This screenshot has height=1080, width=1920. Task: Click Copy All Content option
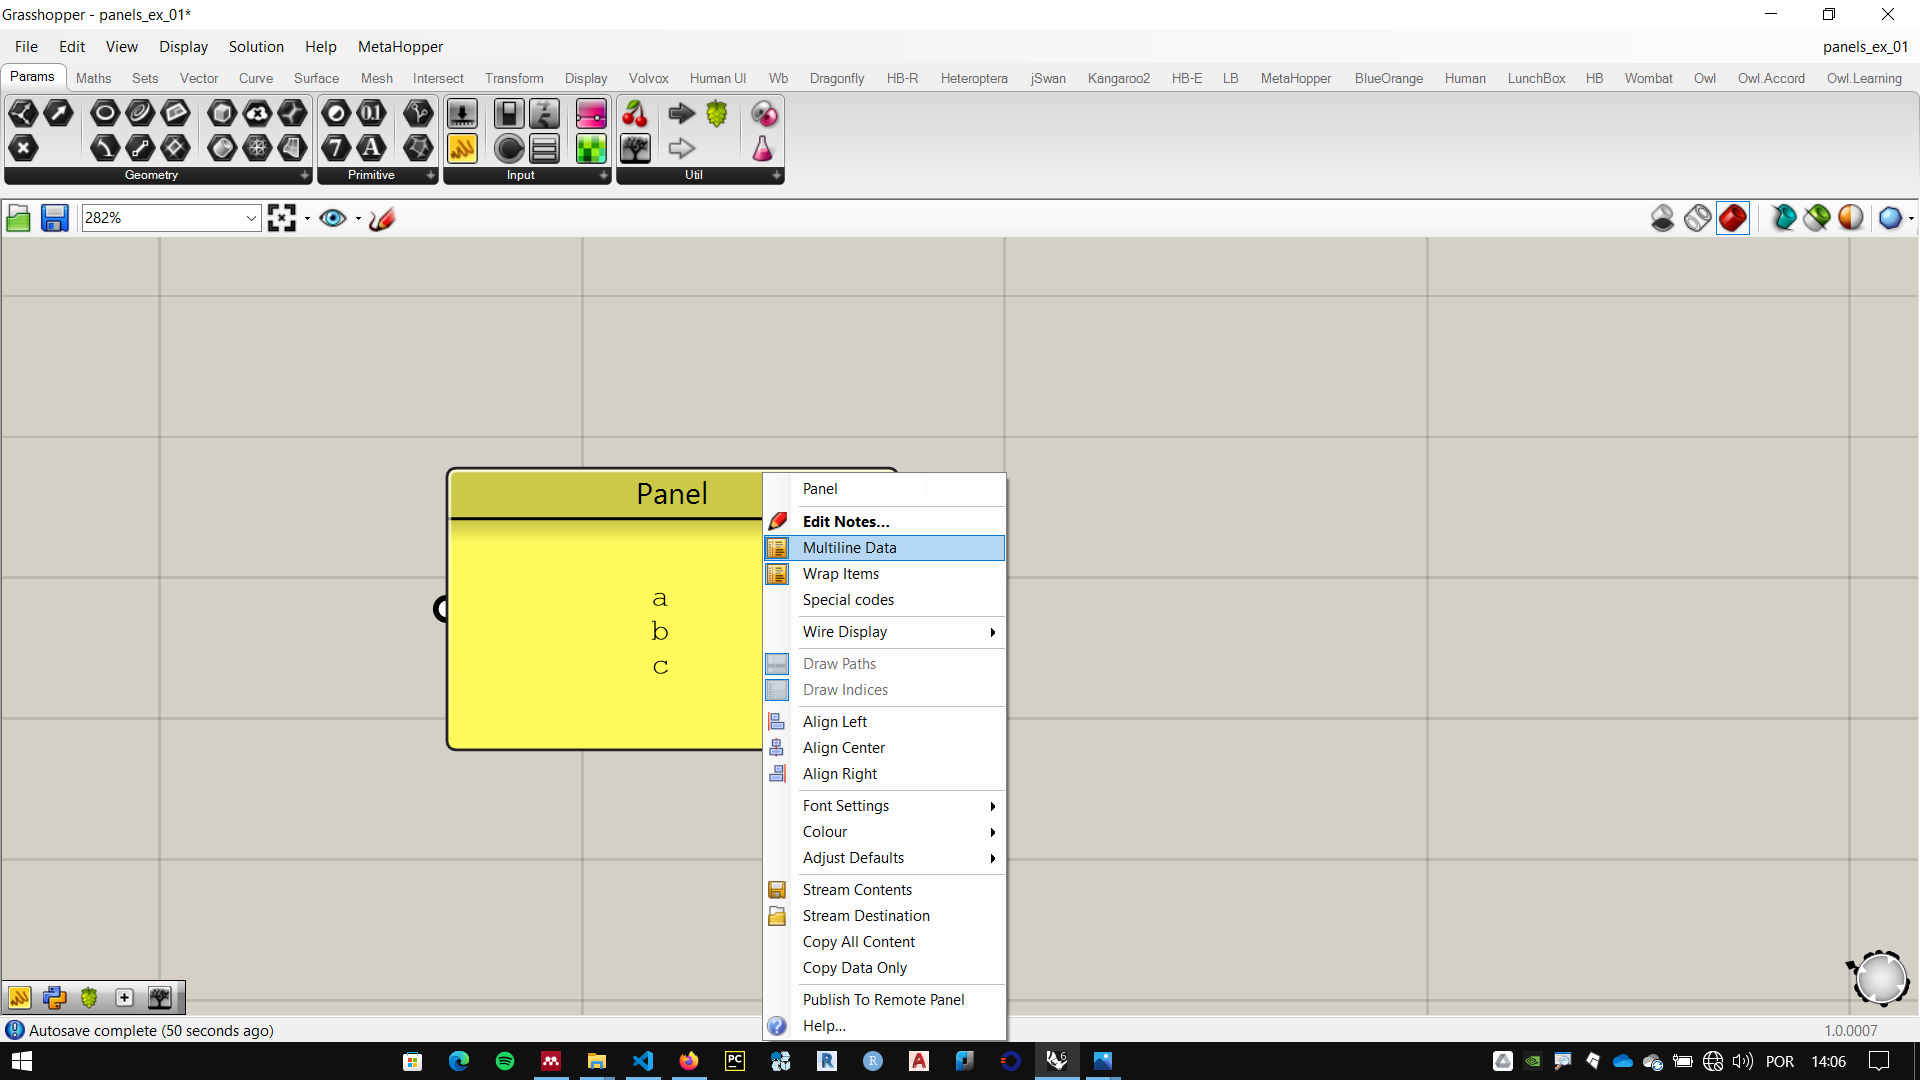[x=860, y=940]
